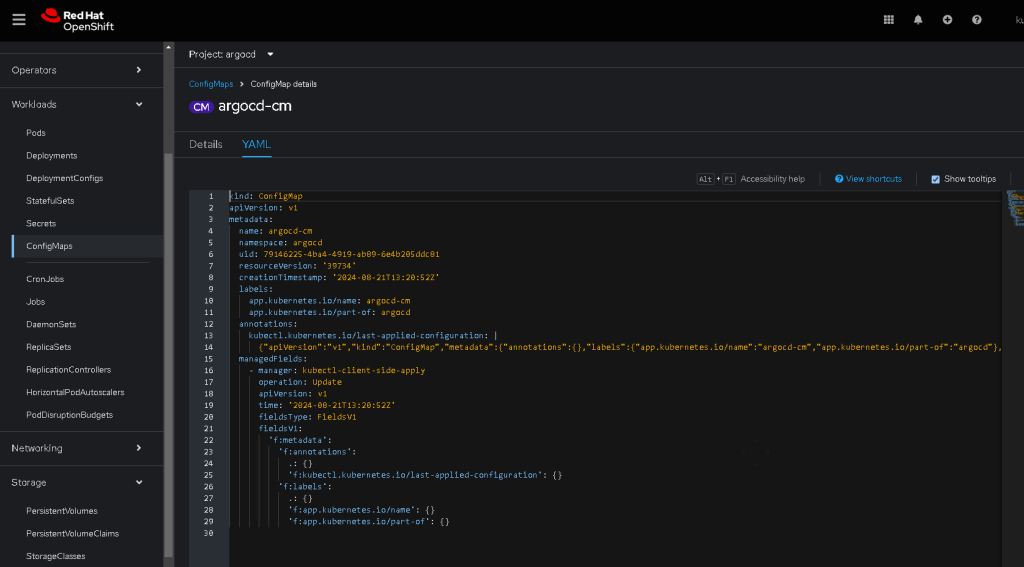Click the CM resource badge

(x=201, y=106)
